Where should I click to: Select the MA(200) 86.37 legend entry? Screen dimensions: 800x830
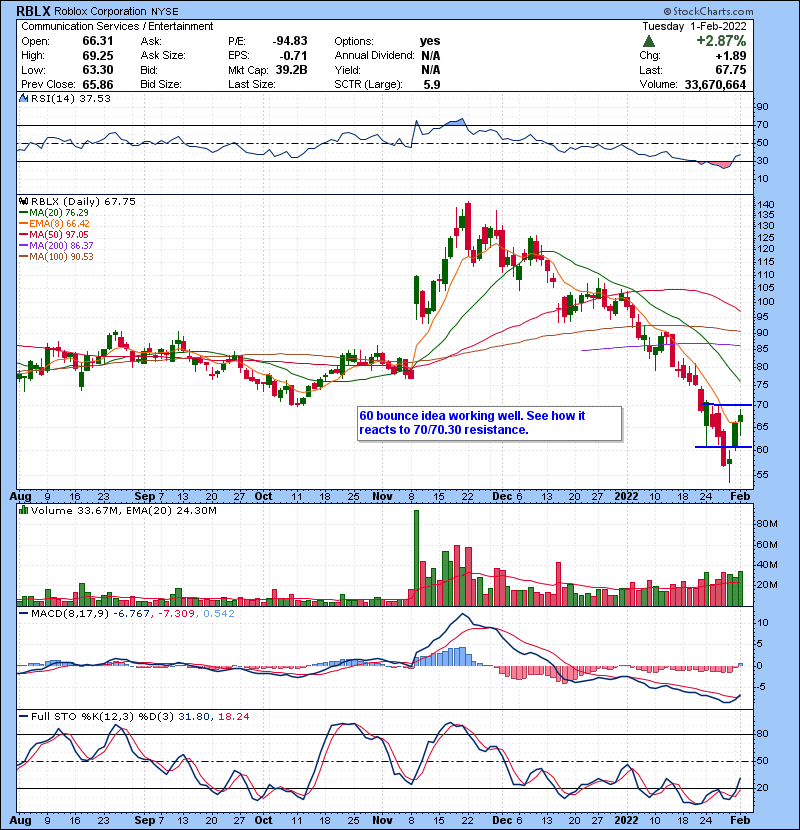coord(56,246)
